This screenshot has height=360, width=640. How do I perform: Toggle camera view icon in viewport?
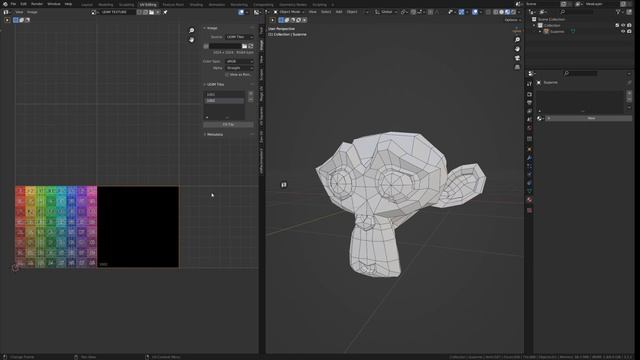[517, 58]
